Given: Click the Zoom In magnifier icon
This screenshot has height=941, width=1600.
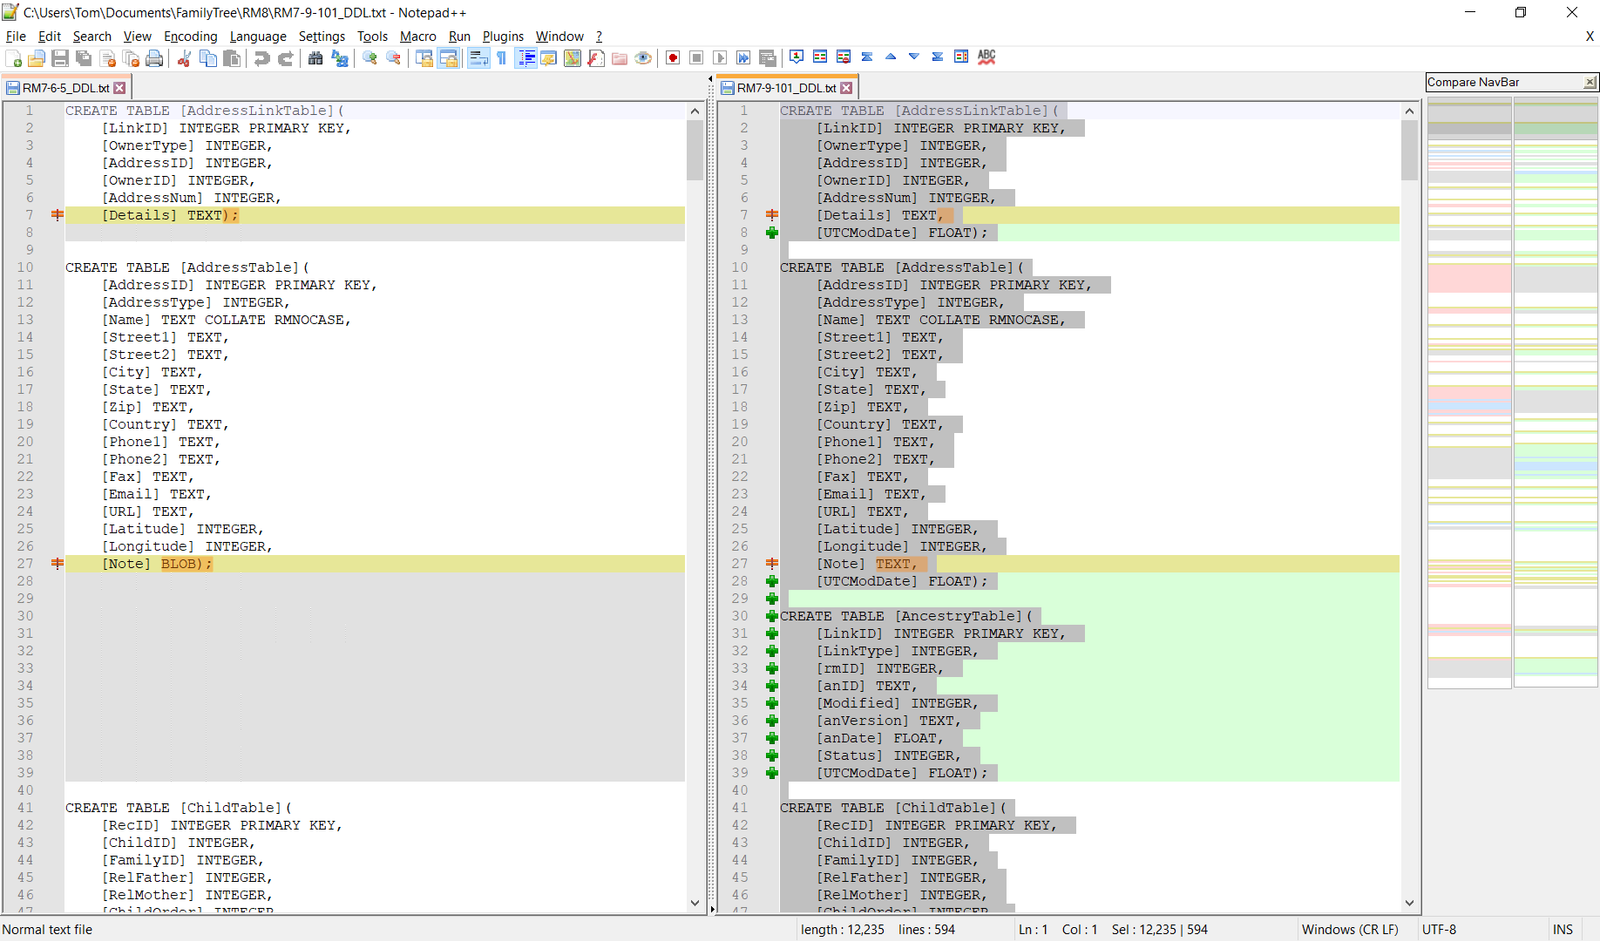Looking at the screenshot, I should click(x=370, y=58).
